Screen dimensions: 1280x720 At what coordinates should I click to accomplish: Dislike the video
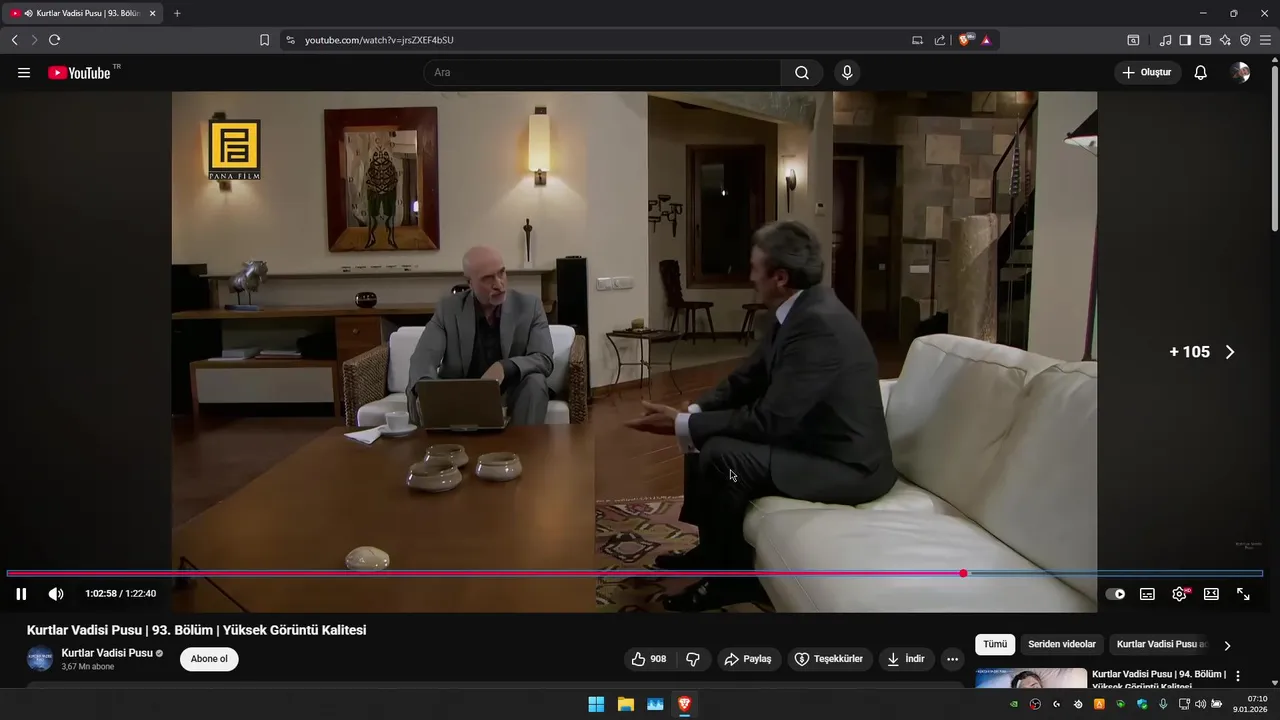(x=693, y=659)
